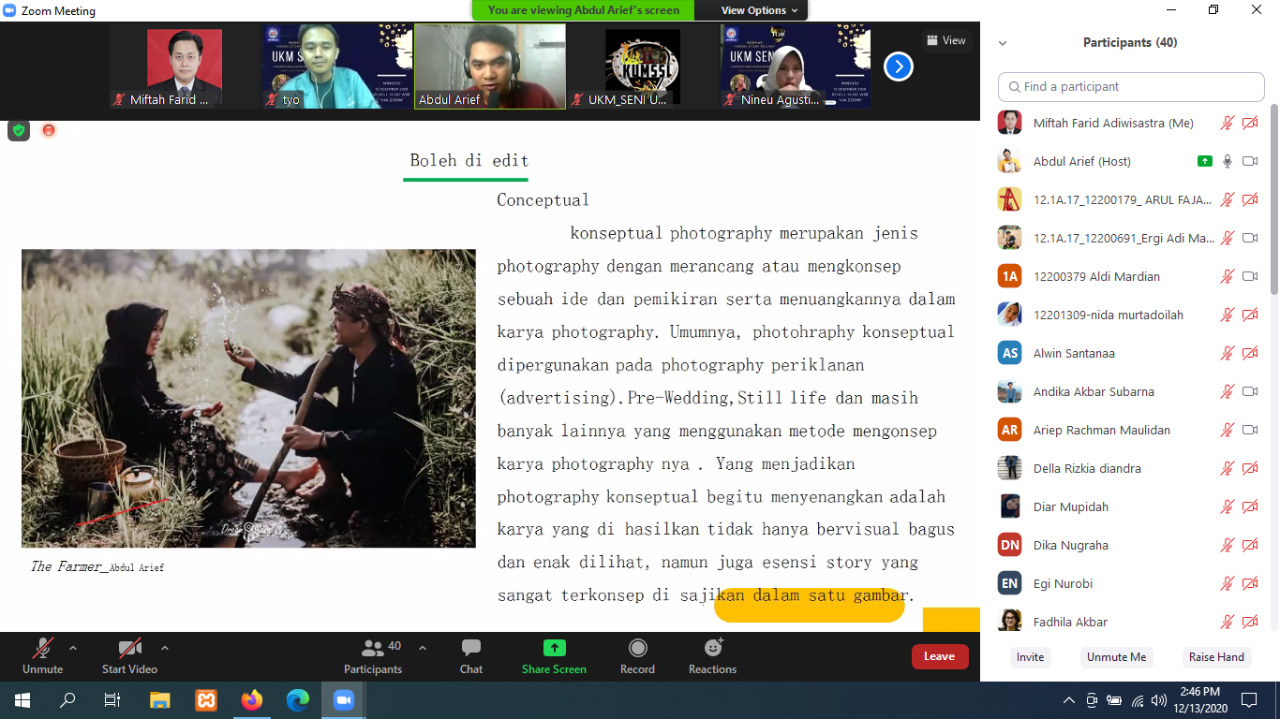The height and width of the screenshot is (719, 1280).
Task: Click the 'You are viewing Abdul Arief's screen' banner
Action: [583, 10]
